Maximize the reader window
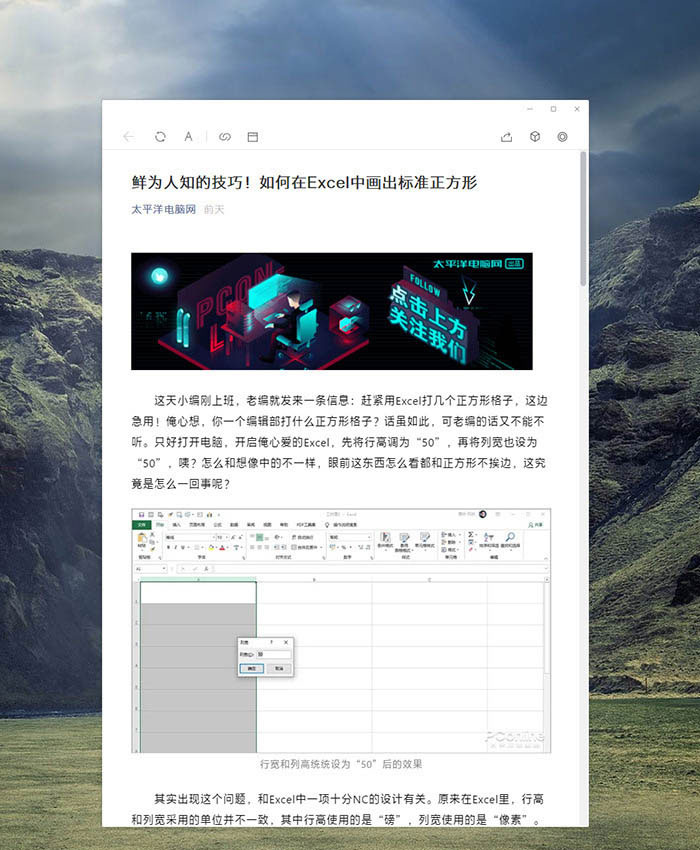Screen dimensions: 700x850 tap(553, 109)
